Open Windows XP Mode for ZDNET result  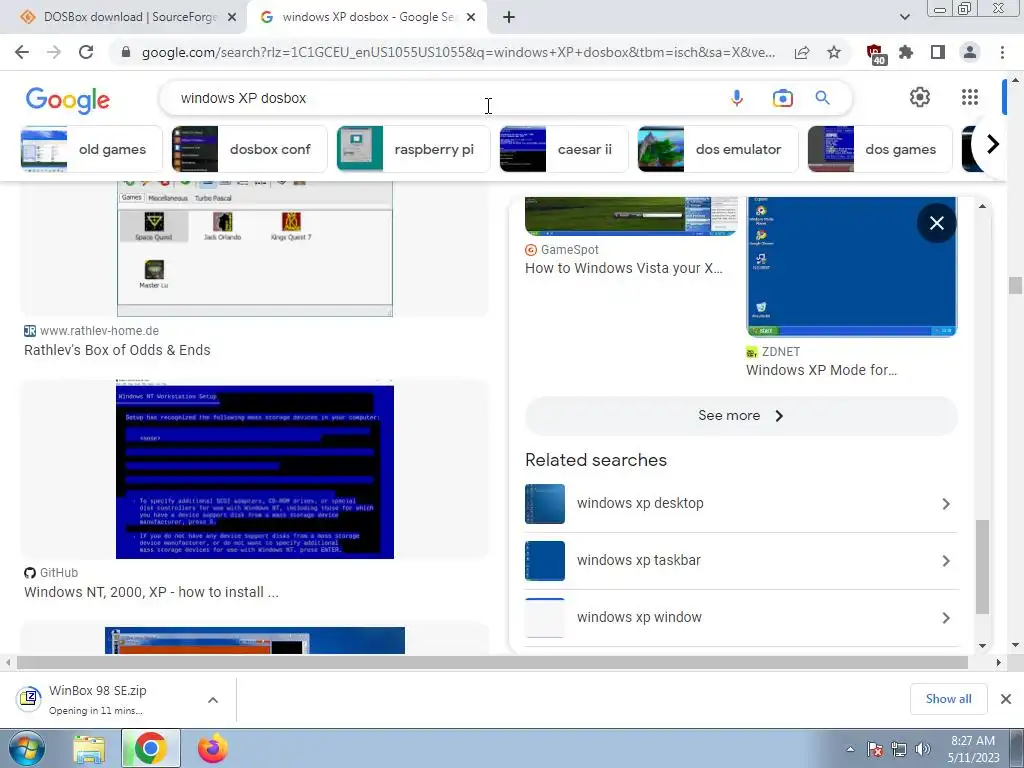click(x=821, y=370)
